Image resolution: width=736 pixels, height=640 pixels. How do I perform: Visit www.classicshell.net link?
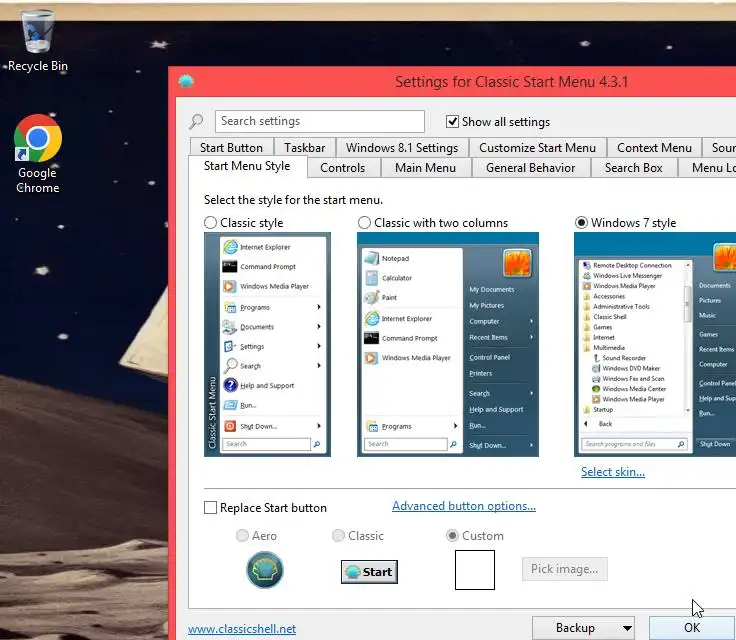(x=242, y=629)
